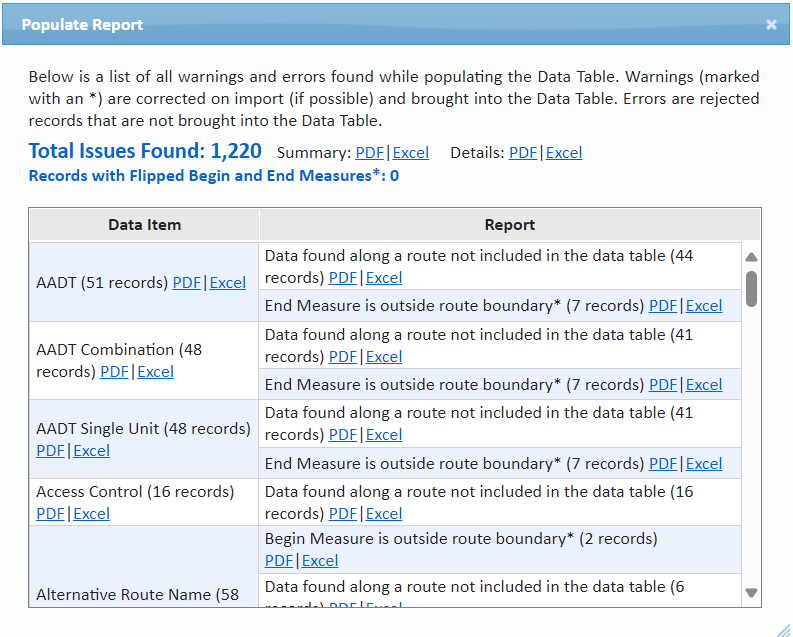Open Excel for AADT Combination records

point(156,372)
